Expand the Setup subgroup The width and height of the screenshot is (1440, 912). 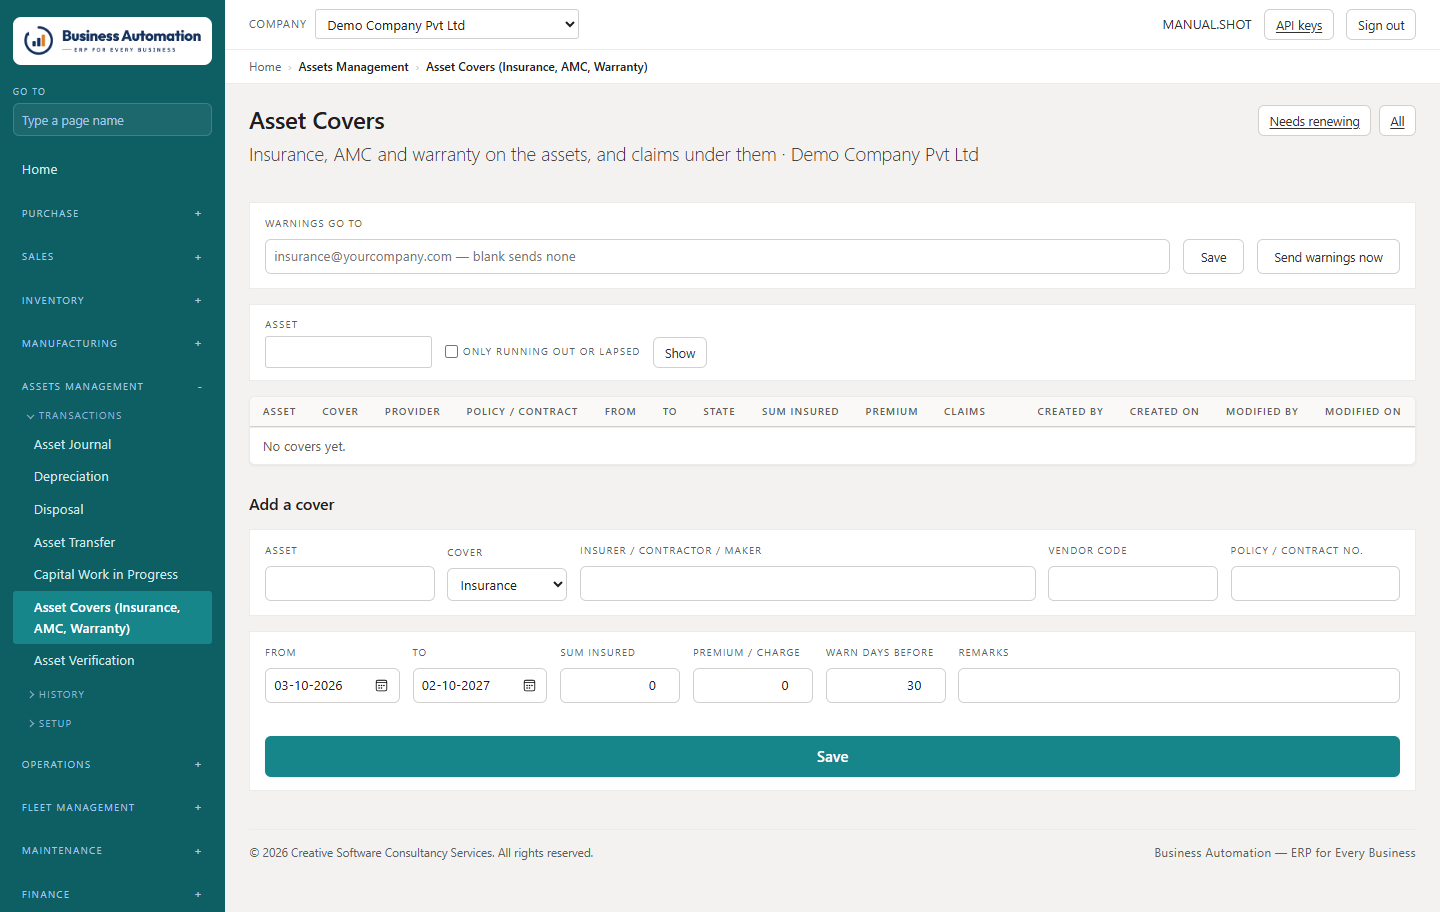pyautogui.click(x=50, y=724)
